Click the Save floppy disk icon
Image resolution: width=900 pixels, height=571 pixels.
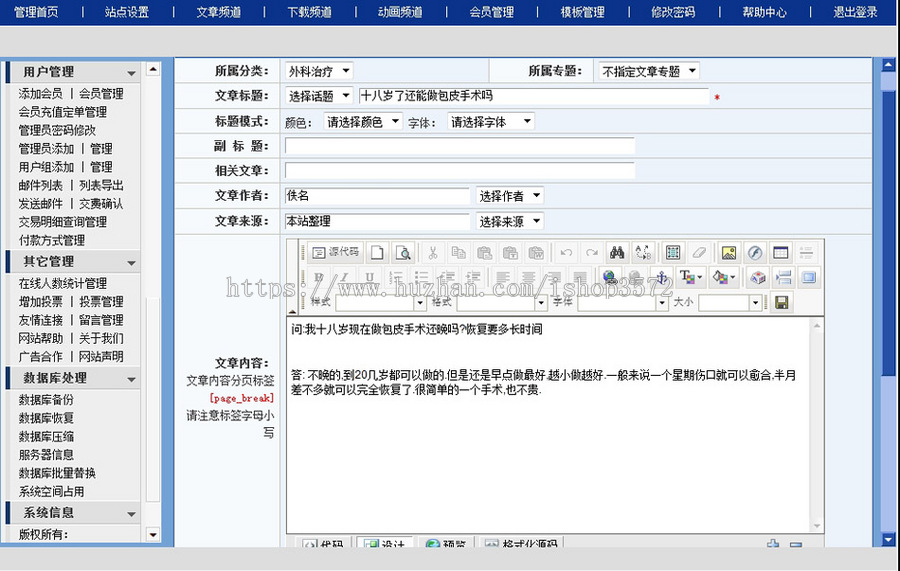(781, 302)
